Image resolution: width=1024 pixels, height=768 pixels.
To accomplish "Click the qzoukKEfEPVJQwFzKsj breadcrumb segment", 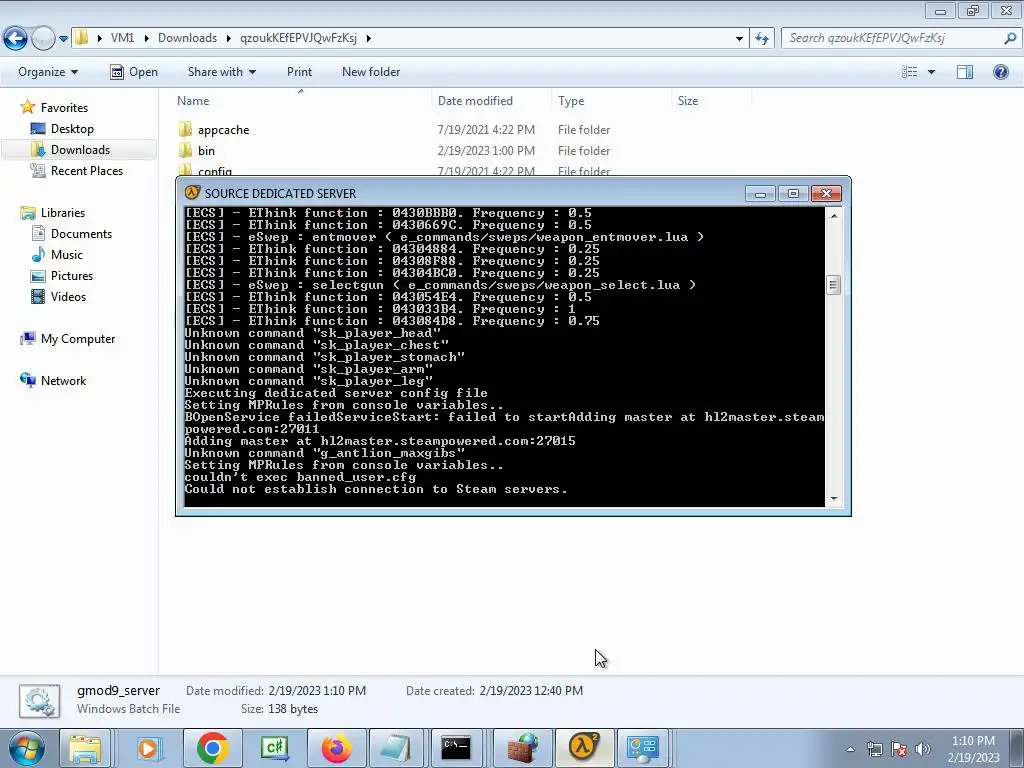I will coord(298,38).
